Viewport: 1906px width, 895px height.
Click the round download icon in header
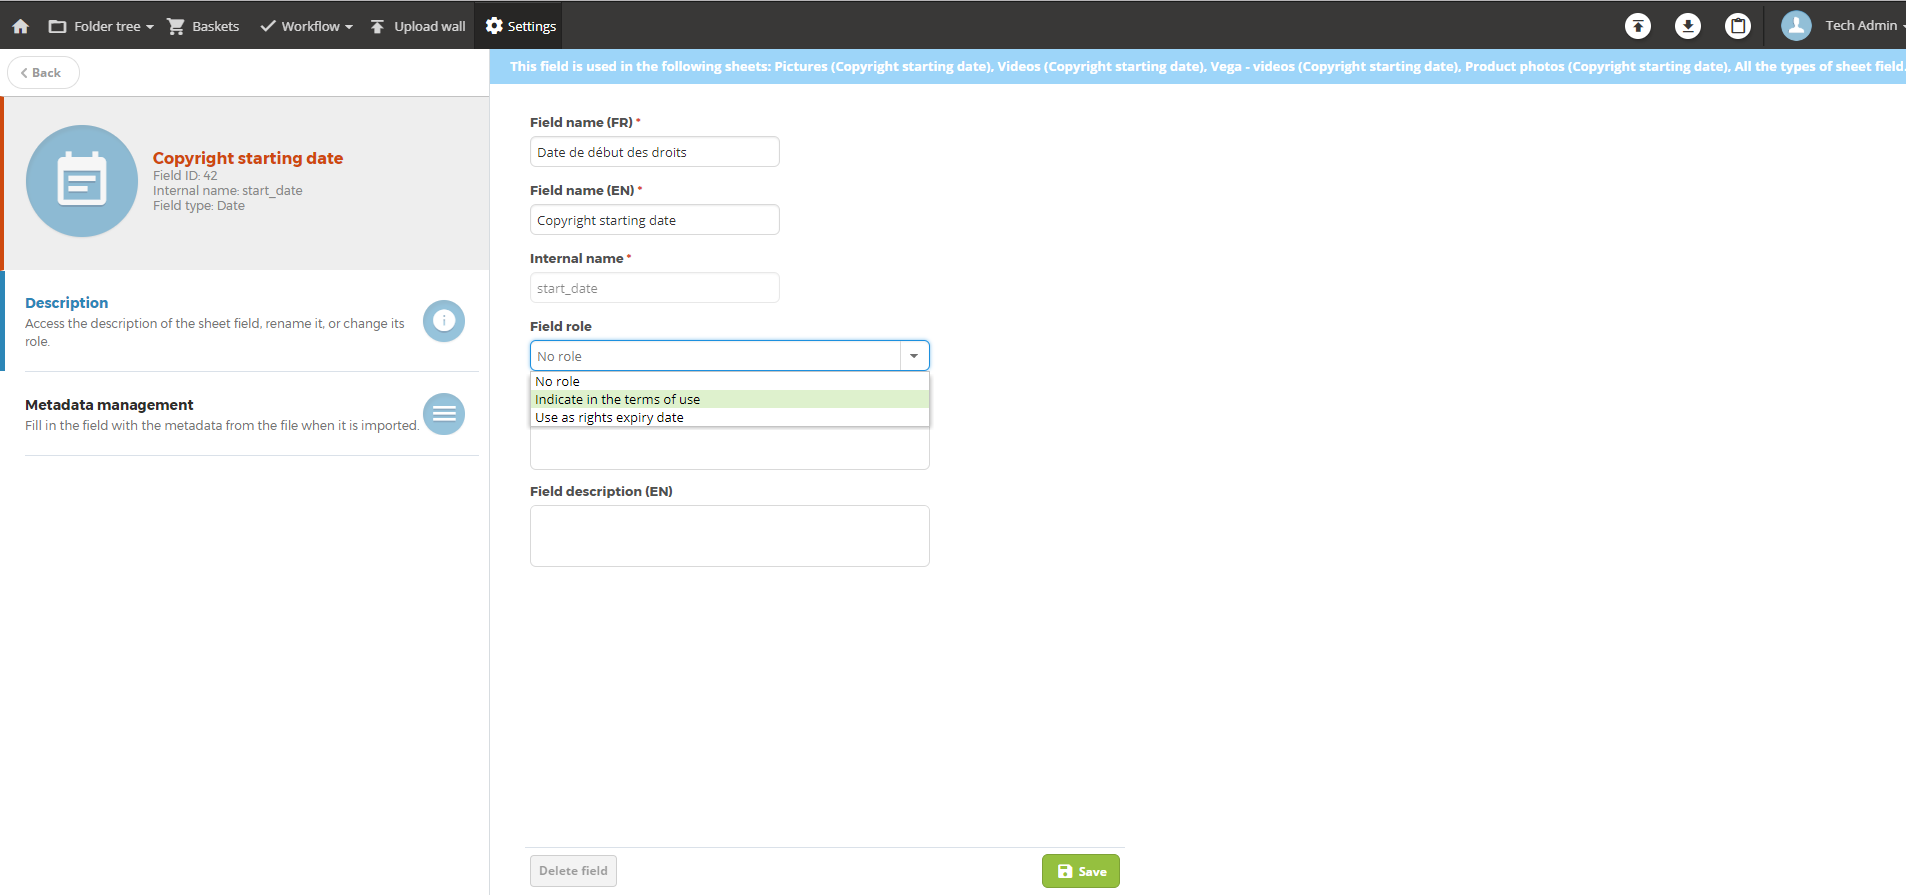[x=1687, y=26]
